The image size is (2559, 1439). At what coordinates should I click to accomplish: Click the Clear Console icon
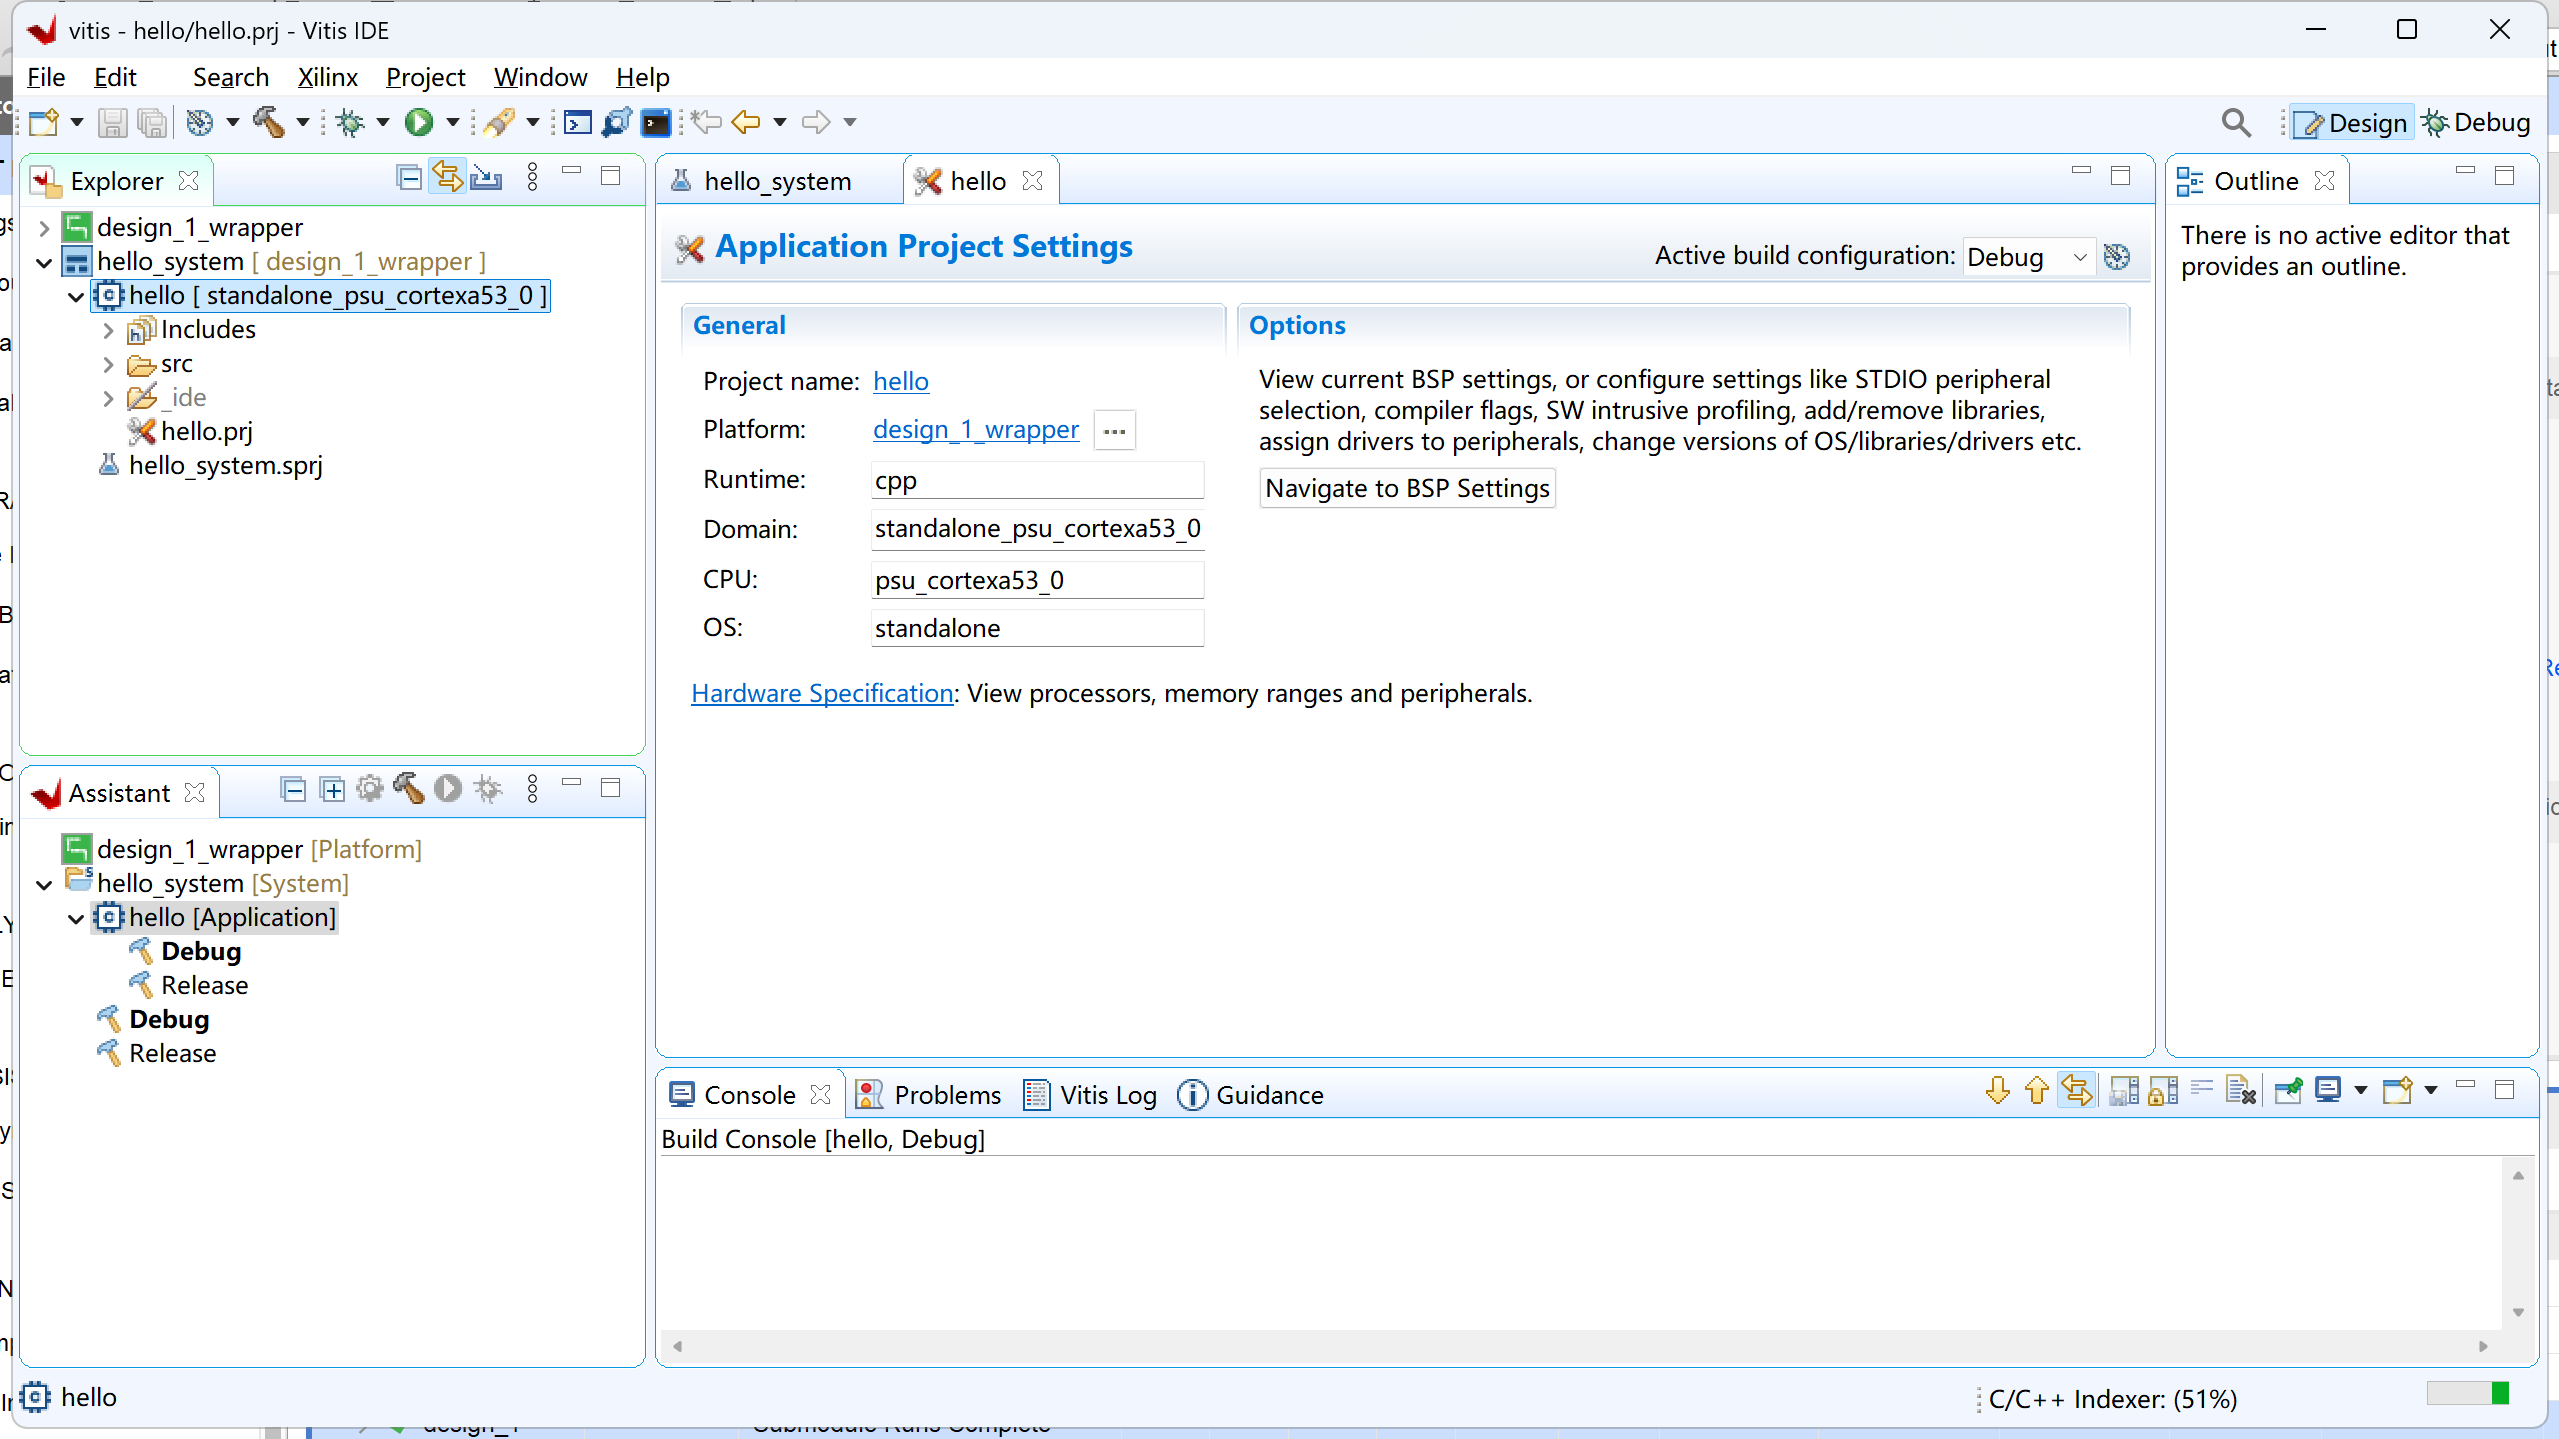pyautogui.click(x=2240, y=1091)
